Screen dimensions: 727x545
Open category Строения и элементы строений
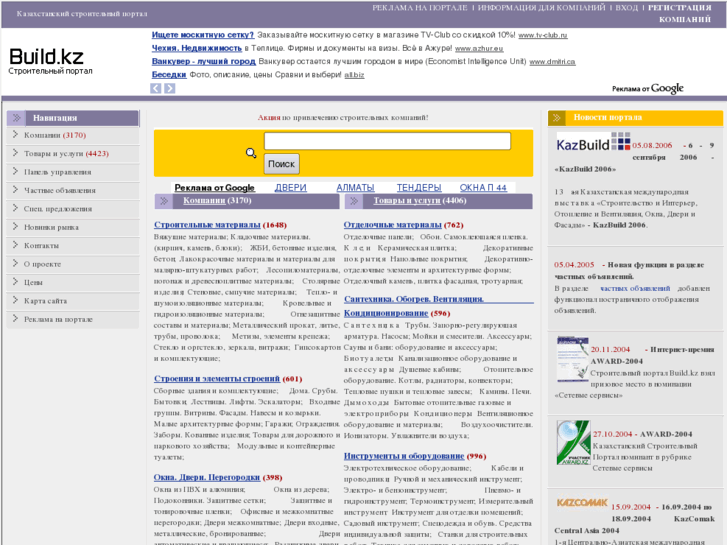(x=217, y=379)
